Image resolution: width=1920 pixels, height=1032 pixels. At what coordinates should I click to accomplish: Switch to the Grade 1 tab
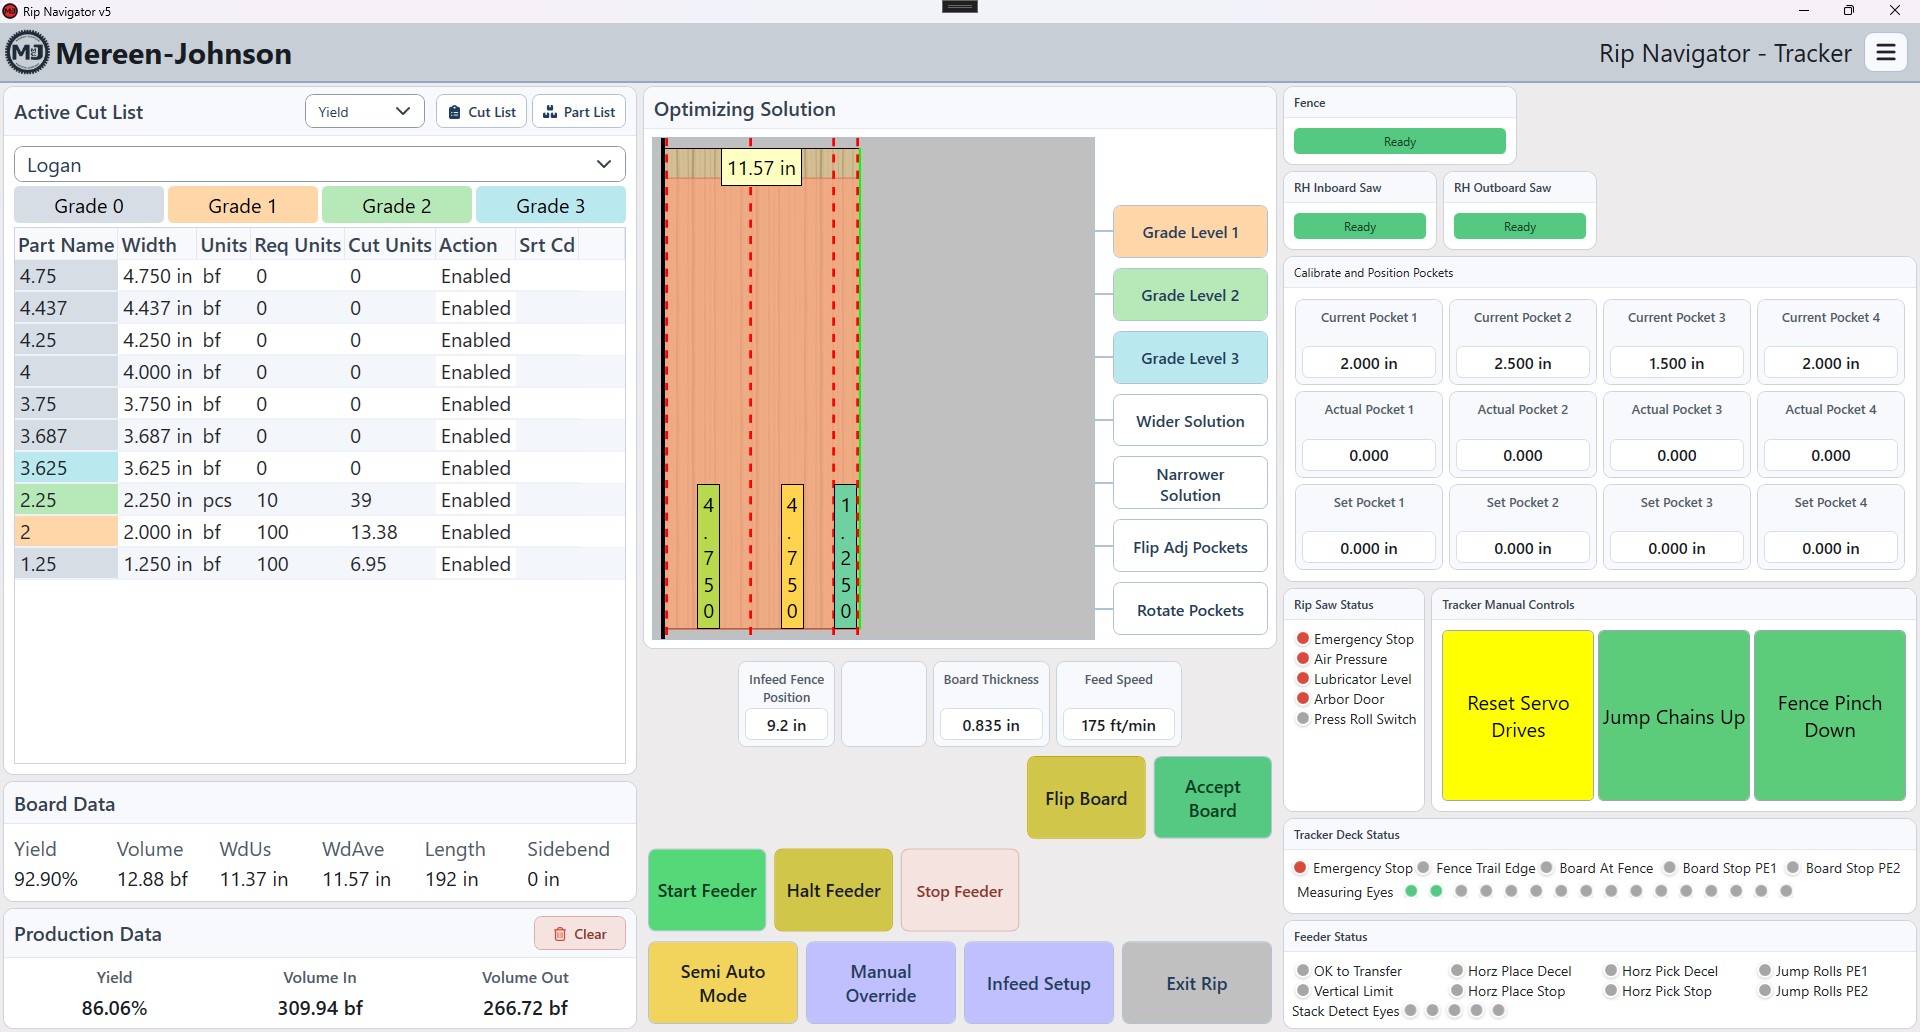click(x=243, y=206)
